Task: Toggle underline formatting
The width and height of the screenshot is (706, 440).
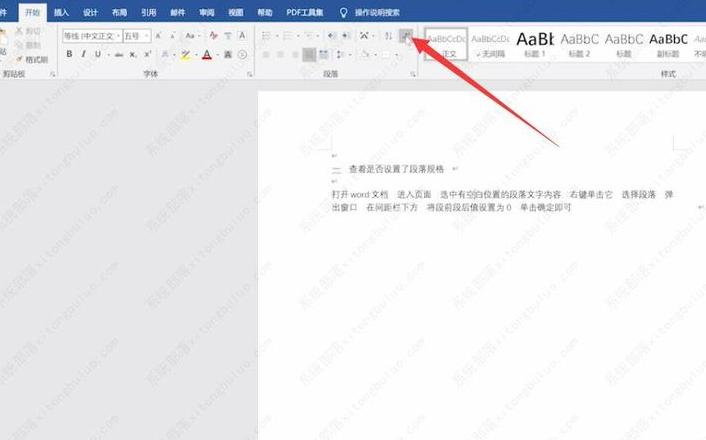Action: click(x=98, y=54)
